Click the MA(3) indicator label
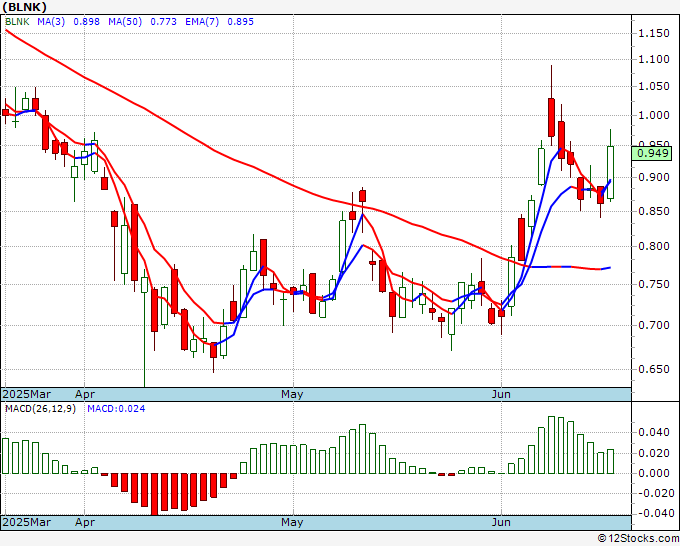Image resolution: width=680 pixels, height=546 pixels. pos(51,22)
